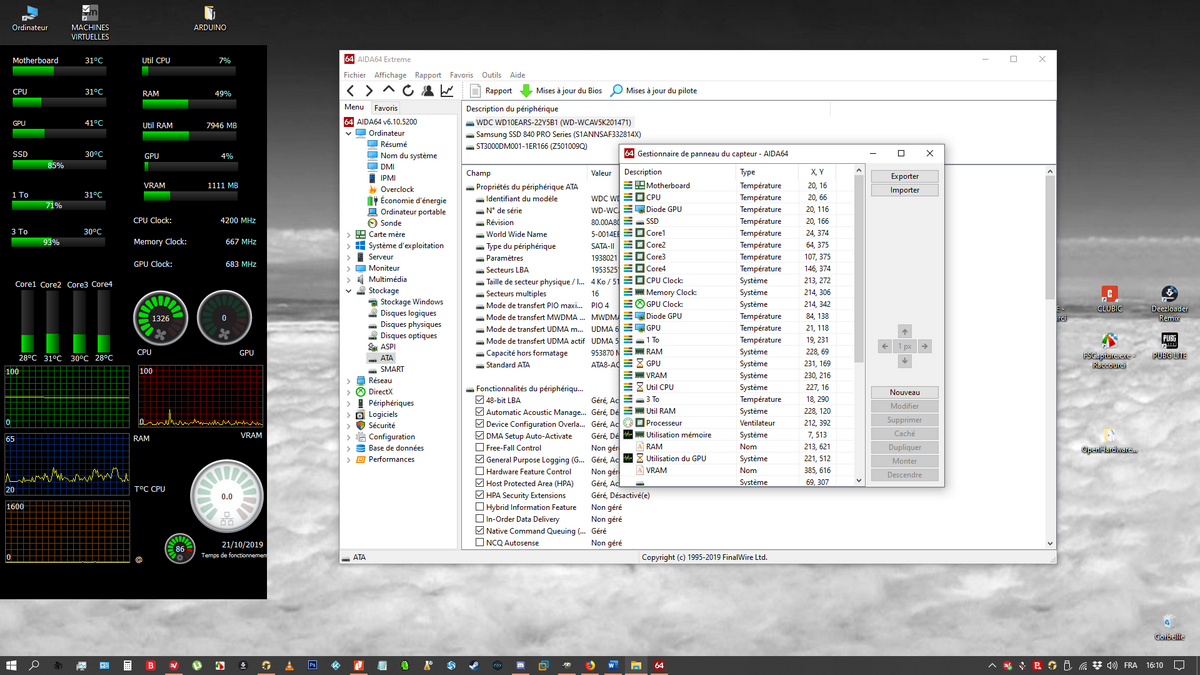The width and height of the screenshot is (1200, 675).
Task: Click the up-level arrow in AIDA64 toolbar
Action: pyautogui.click(x=389, y=90)
